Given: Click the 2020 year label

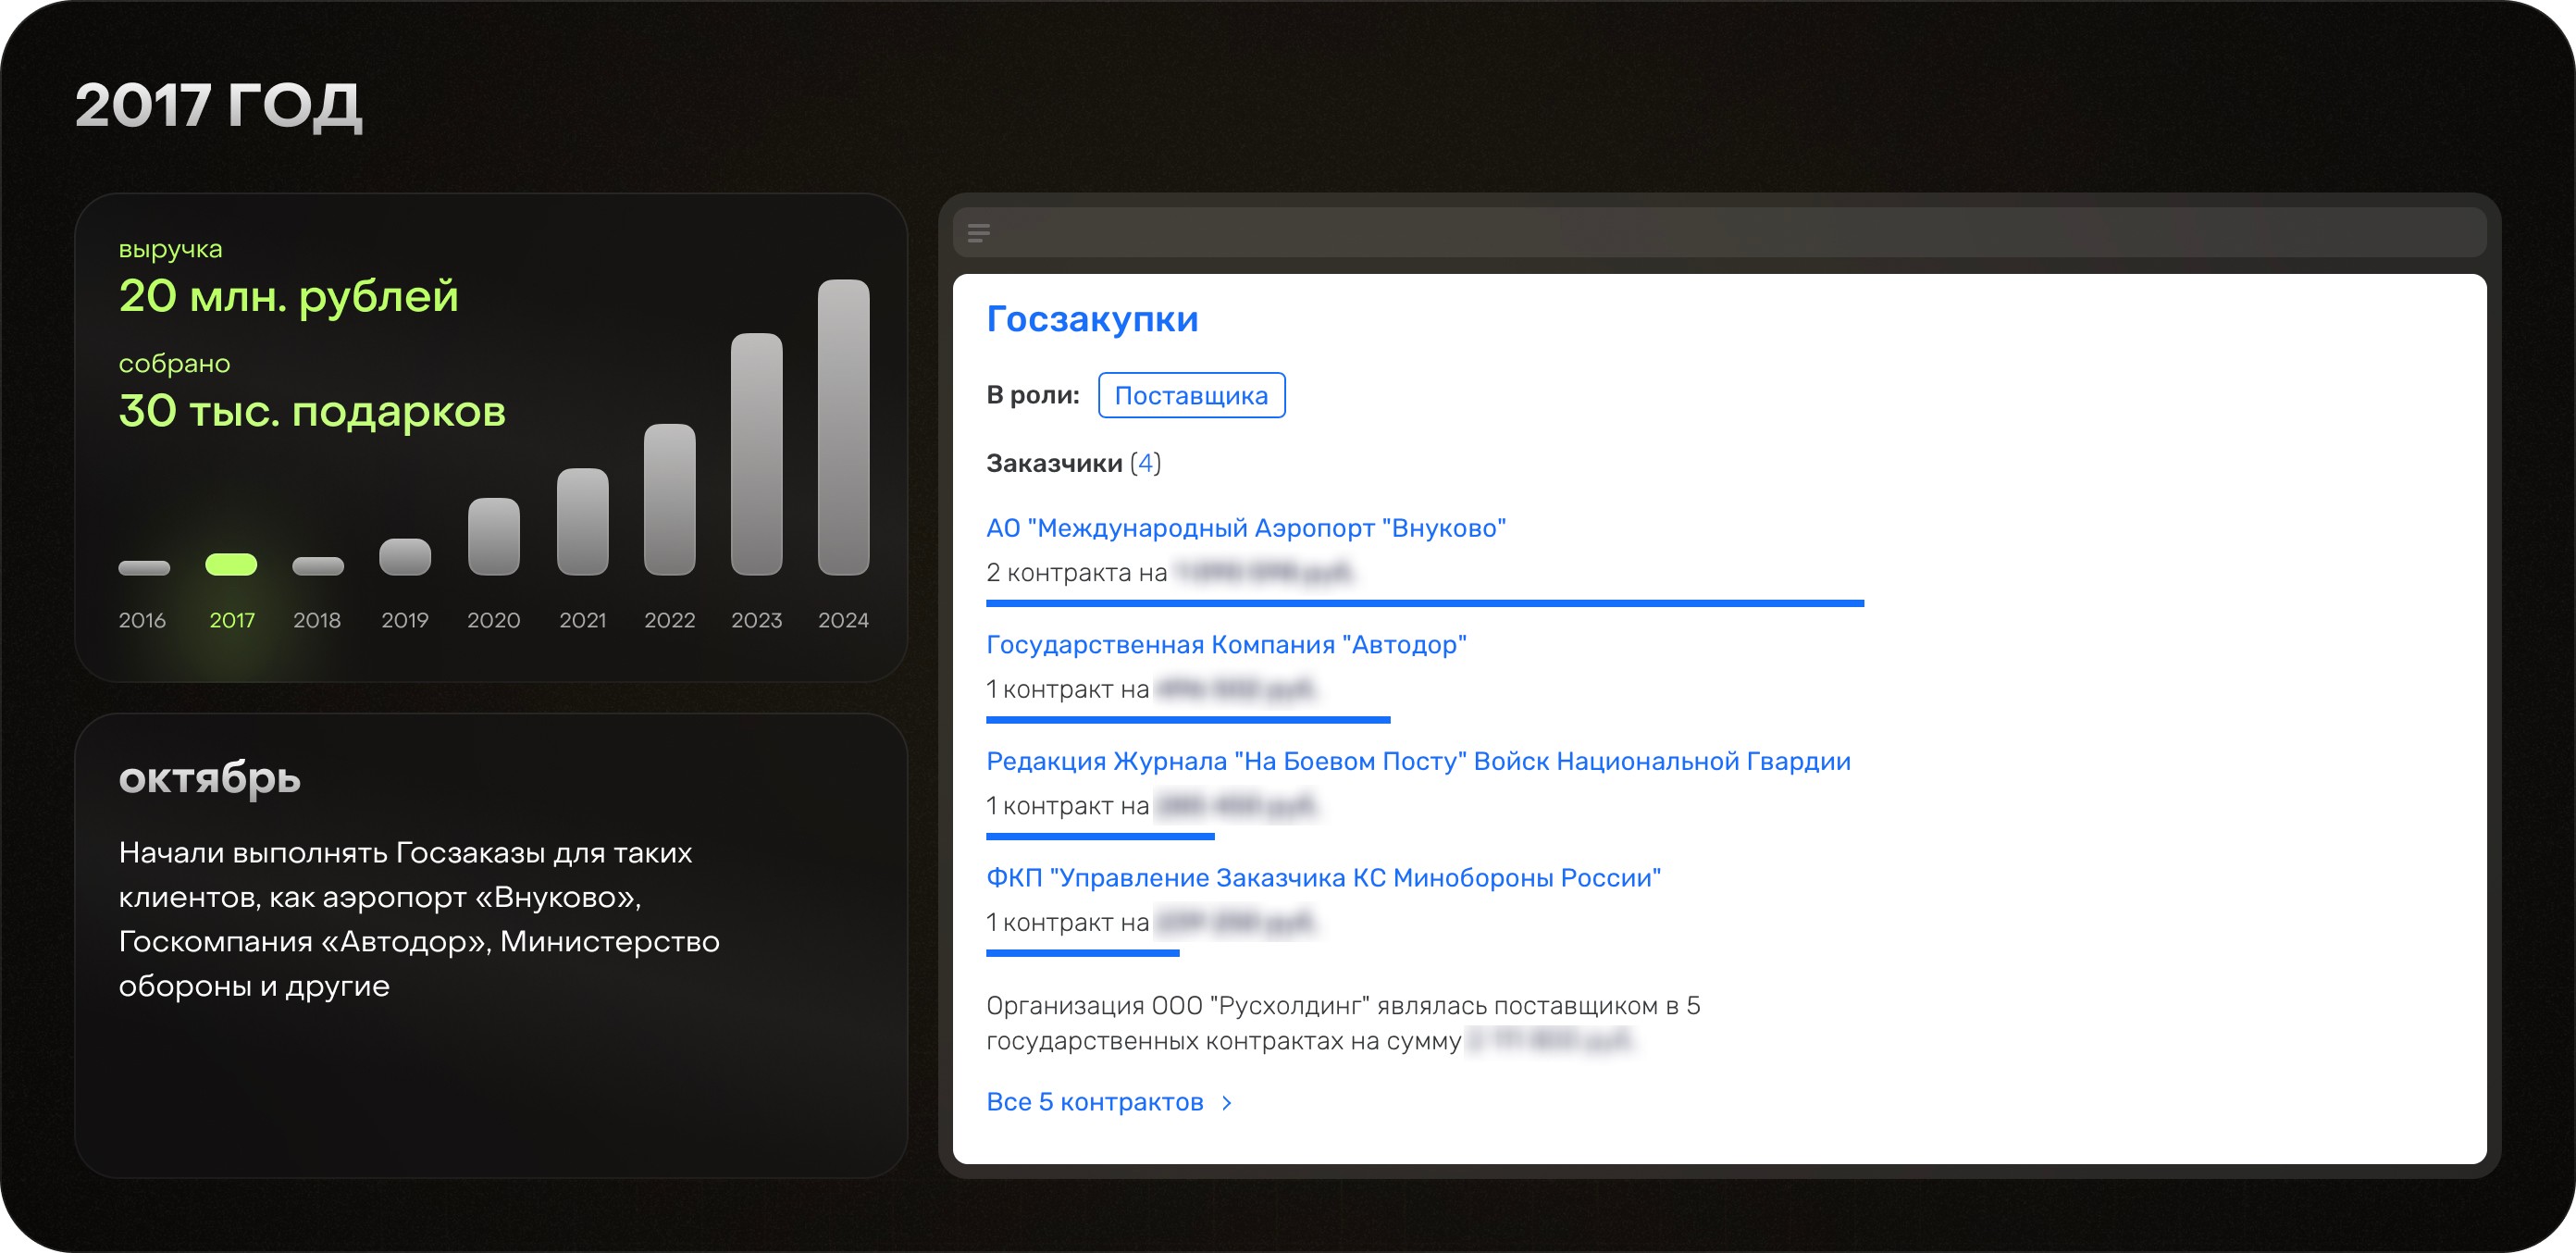Looking at the screenshot, I should (493, 621).
